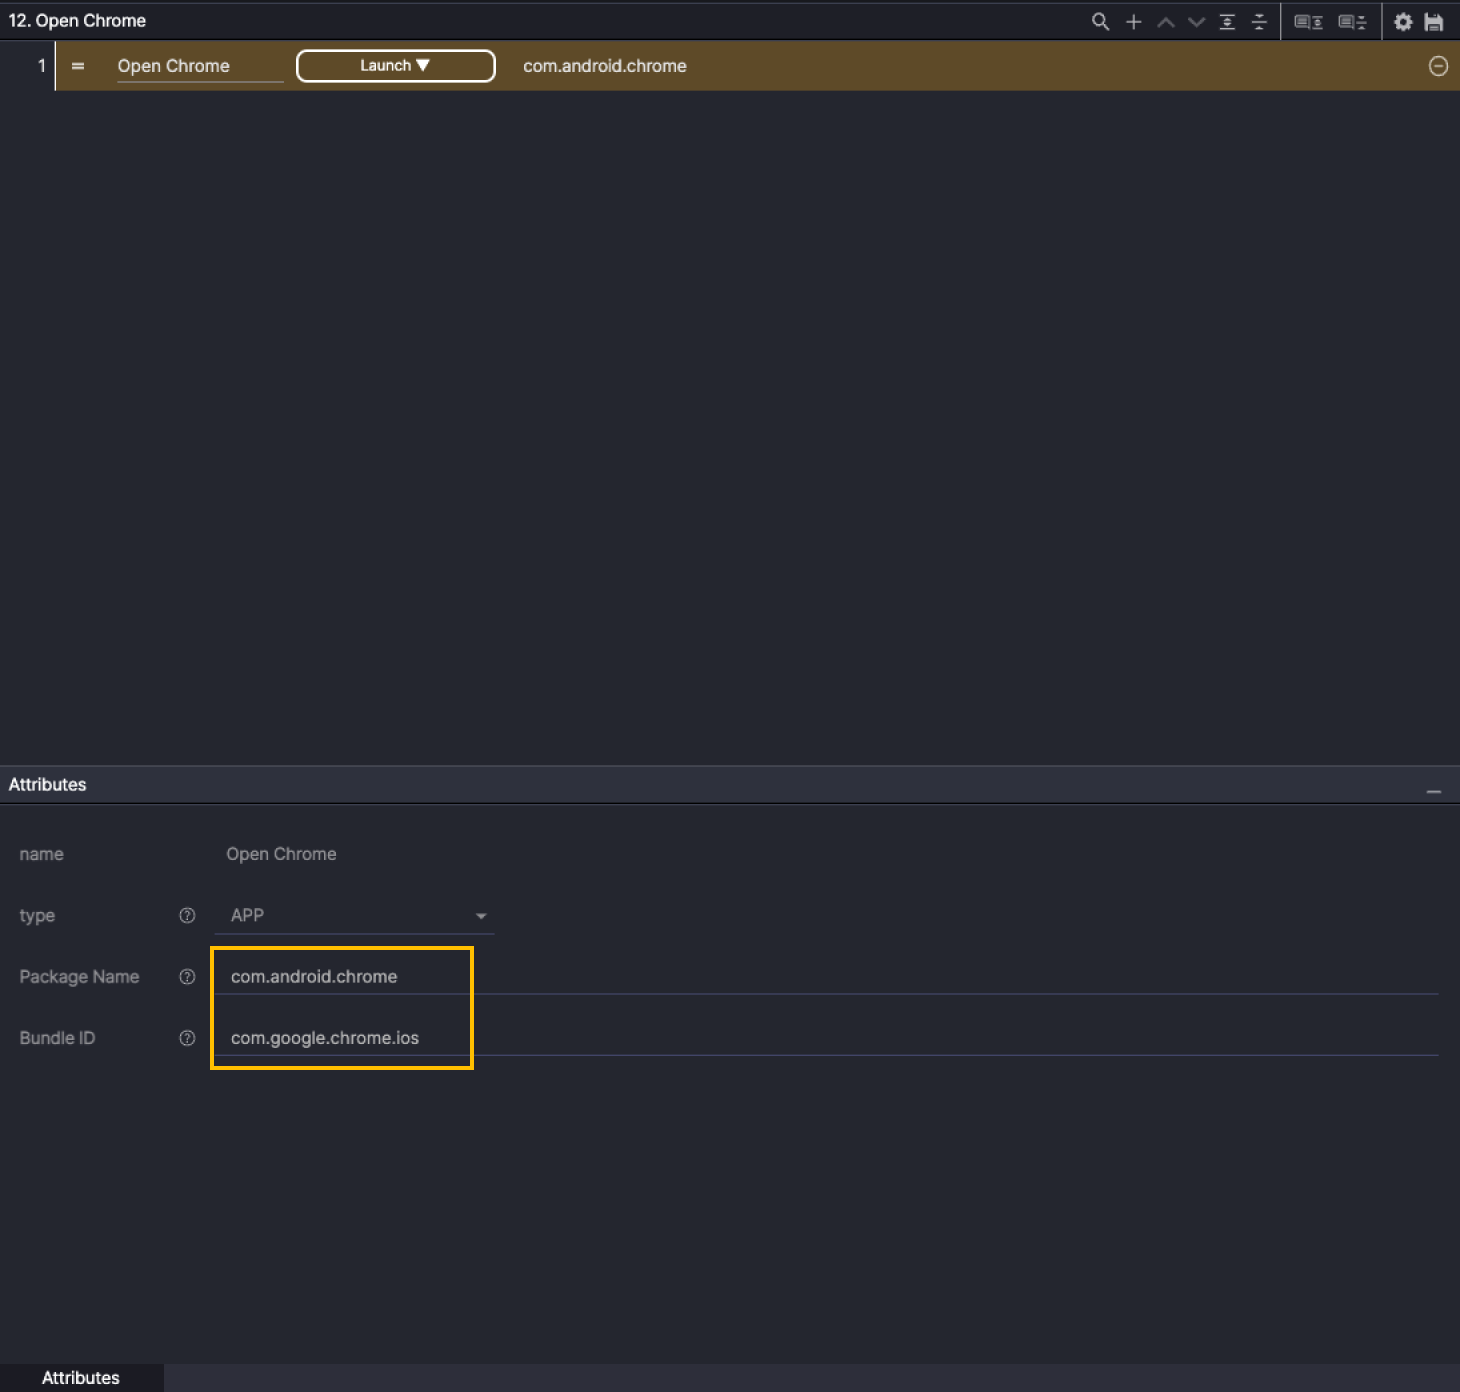
Task: Open settings via the gear icon
Action: 1403,21
